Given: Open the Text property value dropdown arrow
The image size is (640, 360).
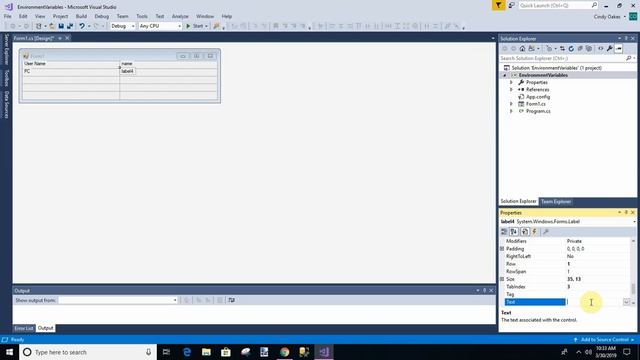Looking at the screenshot, I should [626, 302].
